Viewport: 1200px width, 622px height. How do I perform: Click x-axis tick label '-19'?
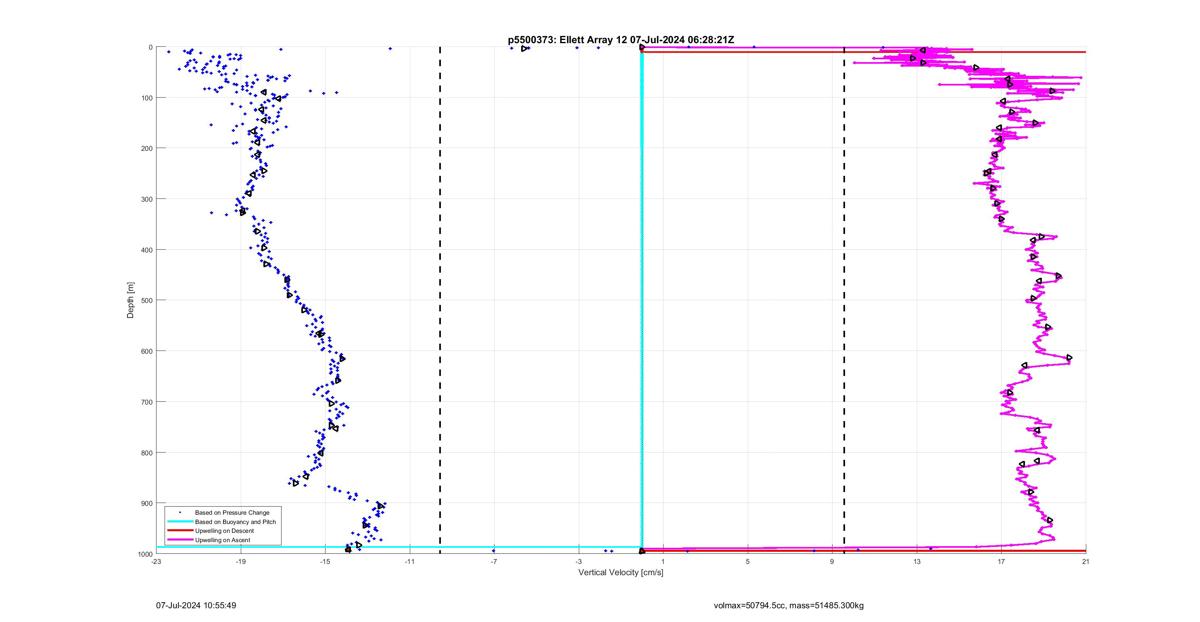point(240,562)
